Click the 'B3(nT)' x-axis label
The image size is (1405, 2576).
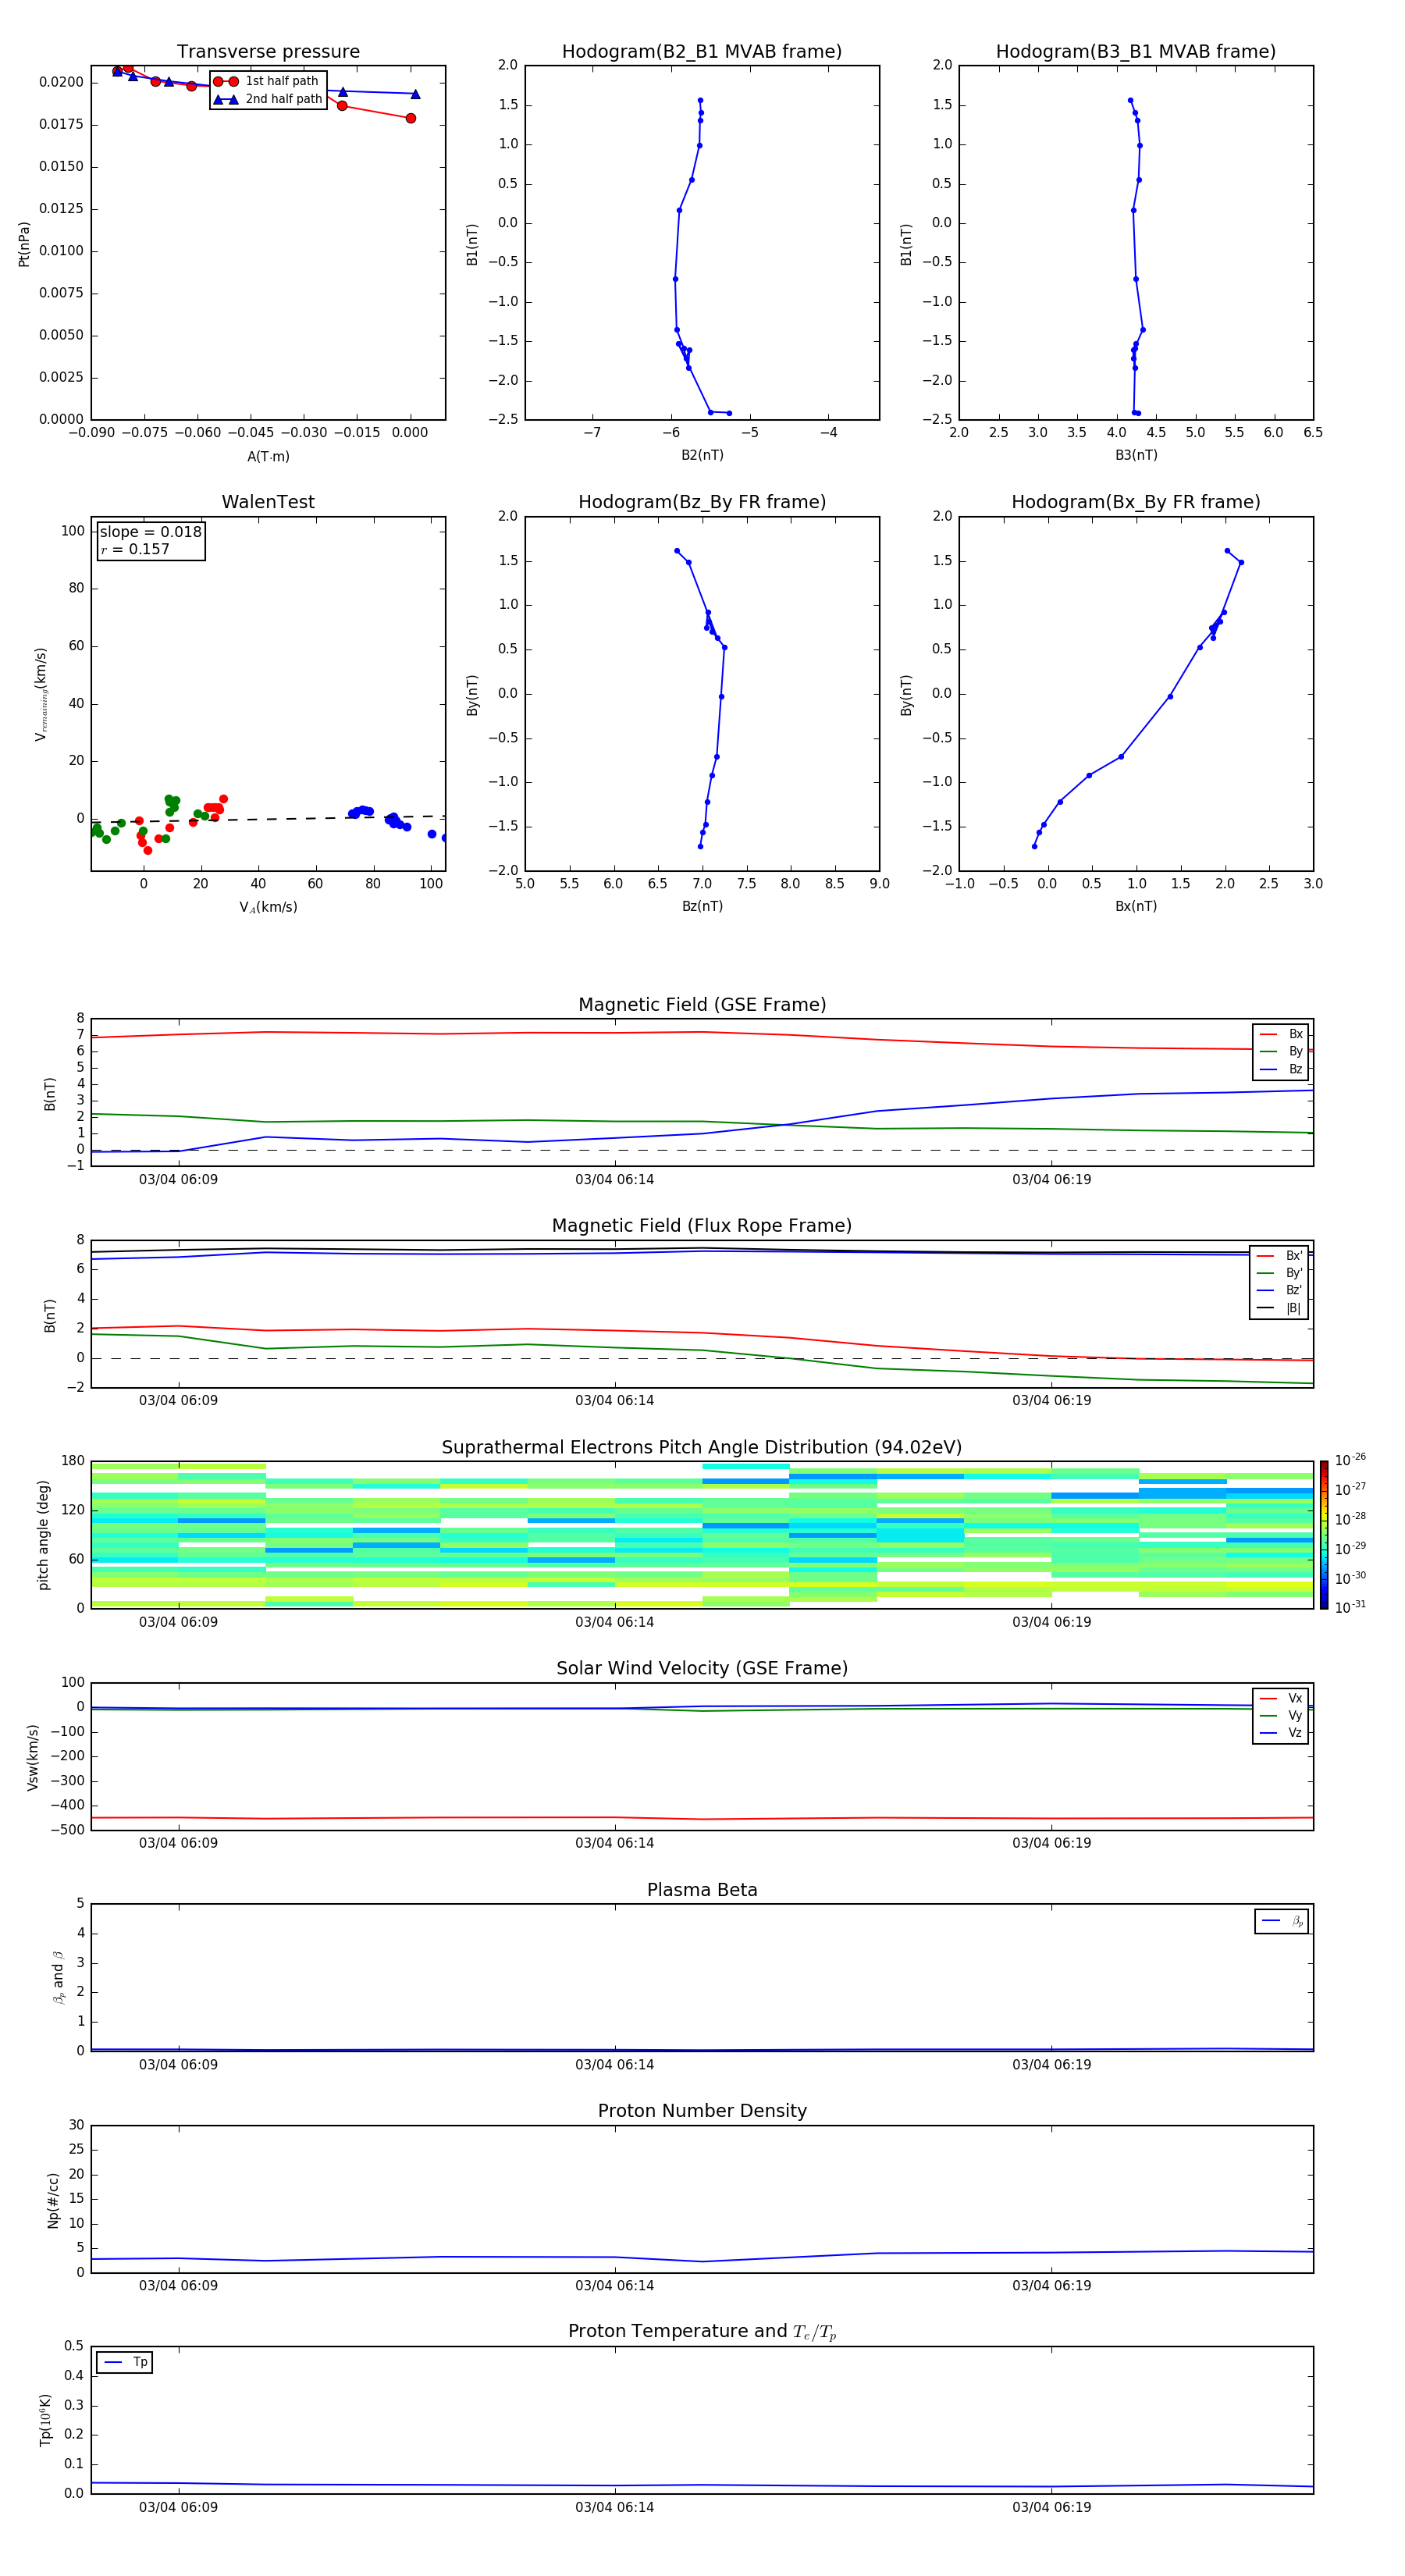click(1136, 455)
